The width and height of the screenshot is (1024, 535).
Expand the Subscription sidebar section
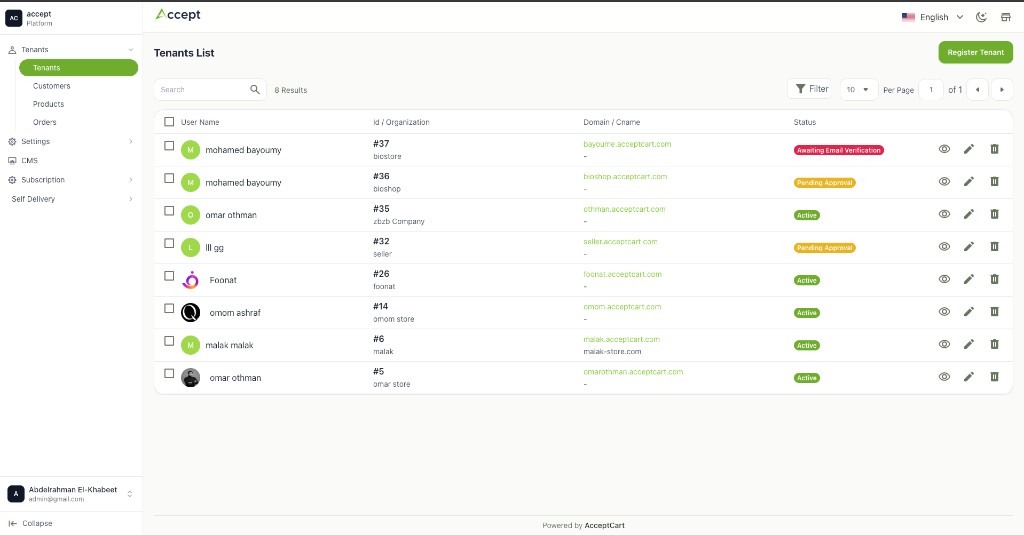tap(71, 180)
